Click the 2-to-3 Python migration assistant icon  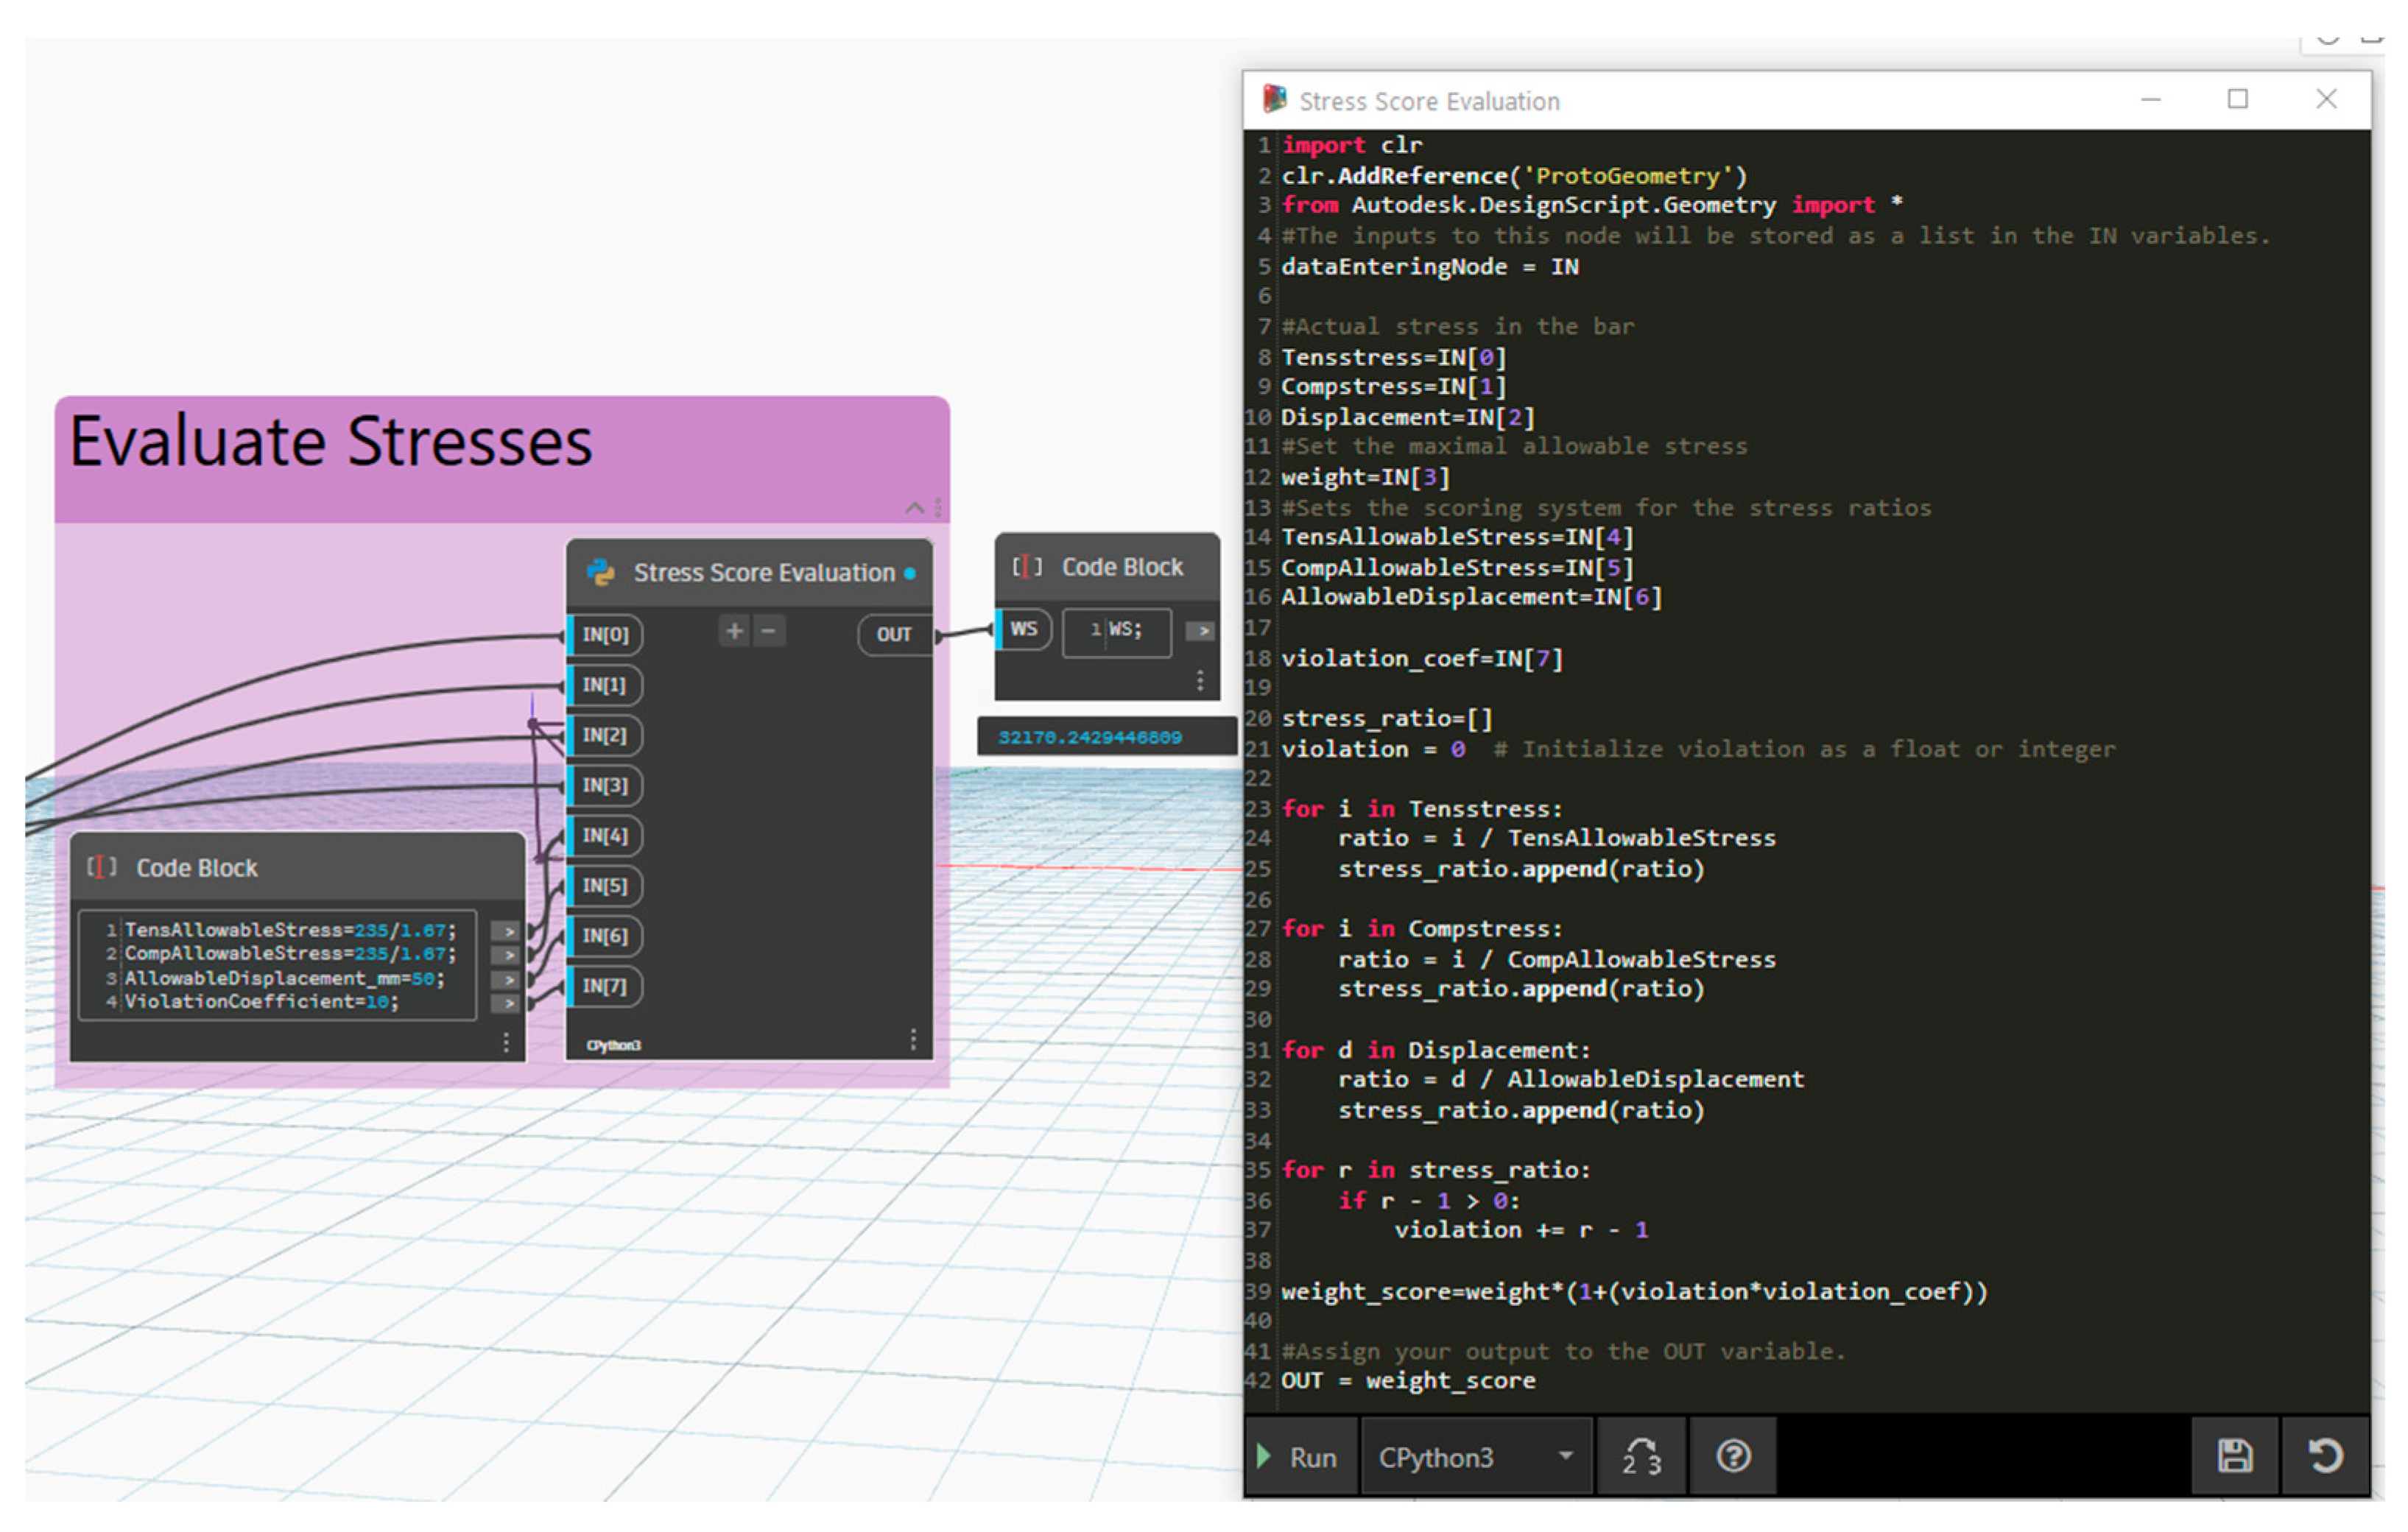coord(1642,1457)
